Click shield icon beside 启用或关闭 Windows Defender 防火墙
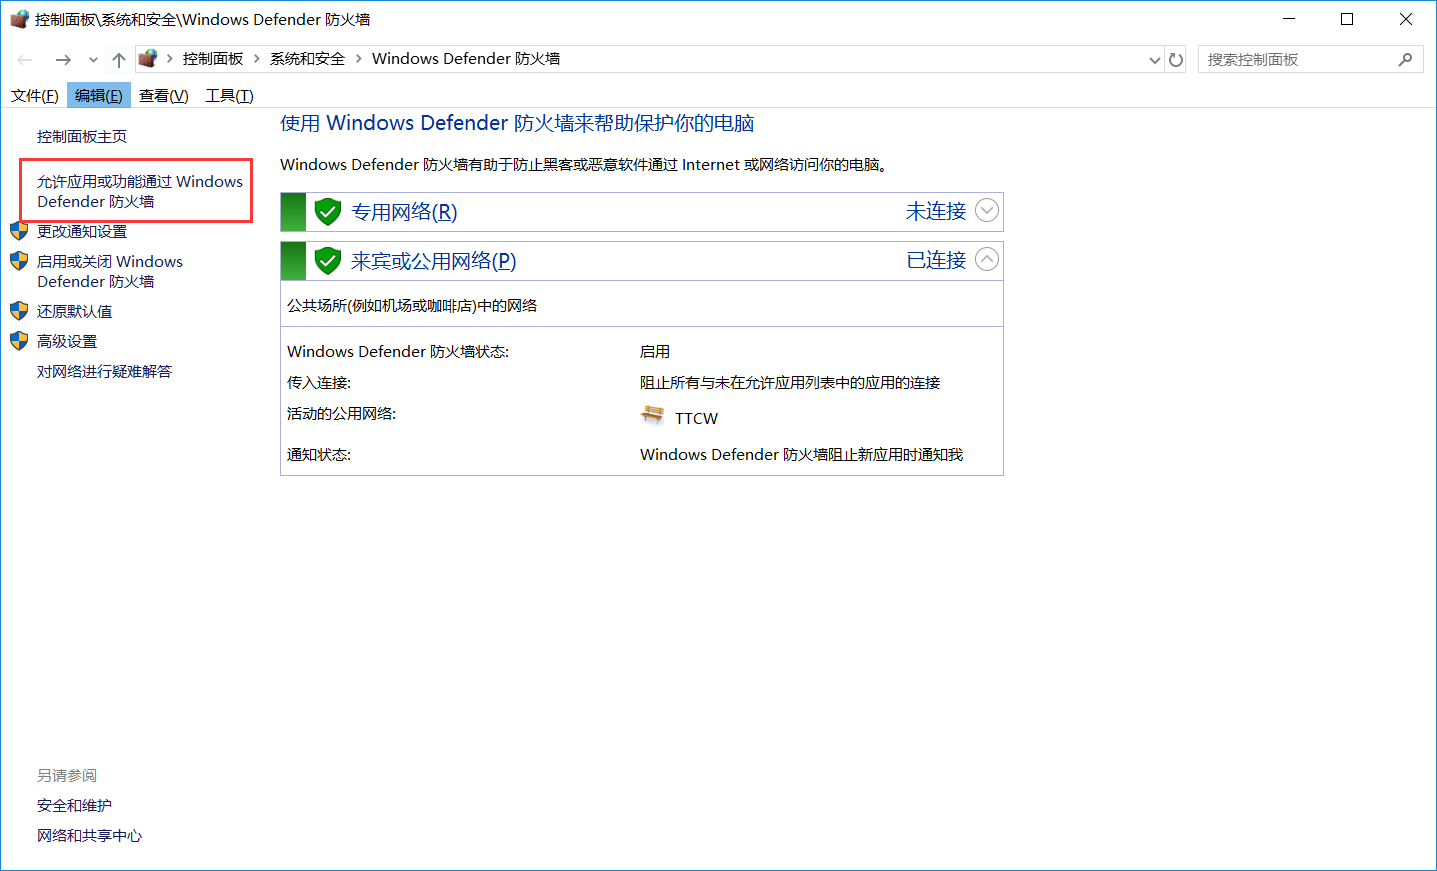Viewport: 1437px width, 871px height. (19, 261)
